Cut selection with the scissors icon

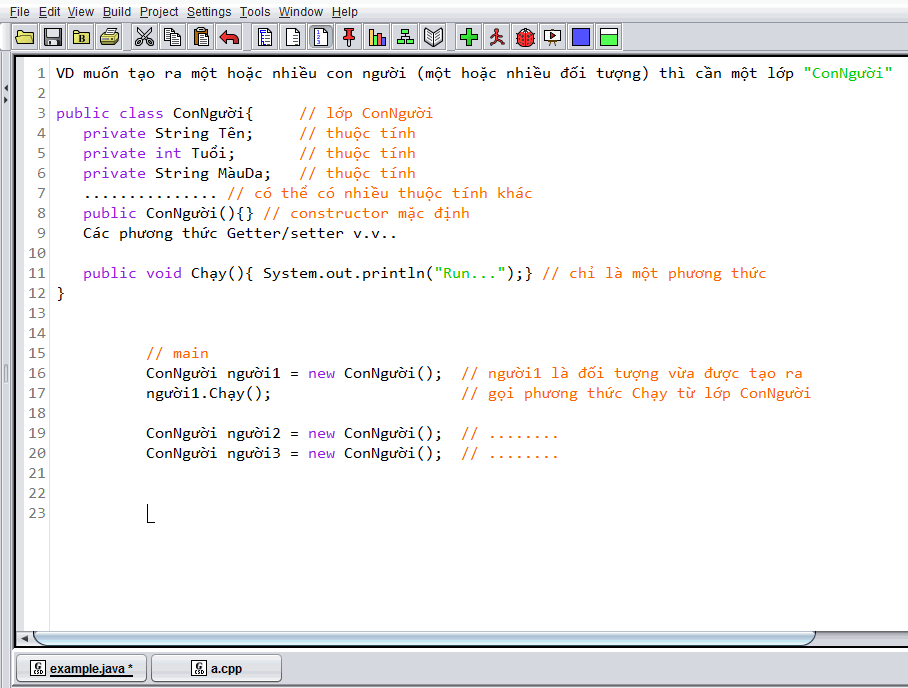(145, 38)
